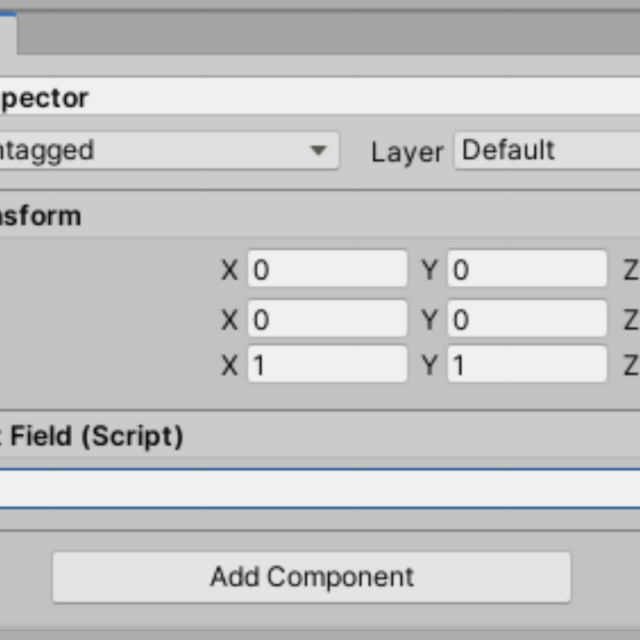Click the Rotation Y value field
The width and height of the screenshot is (640, 640).
(x=527, y=318)
